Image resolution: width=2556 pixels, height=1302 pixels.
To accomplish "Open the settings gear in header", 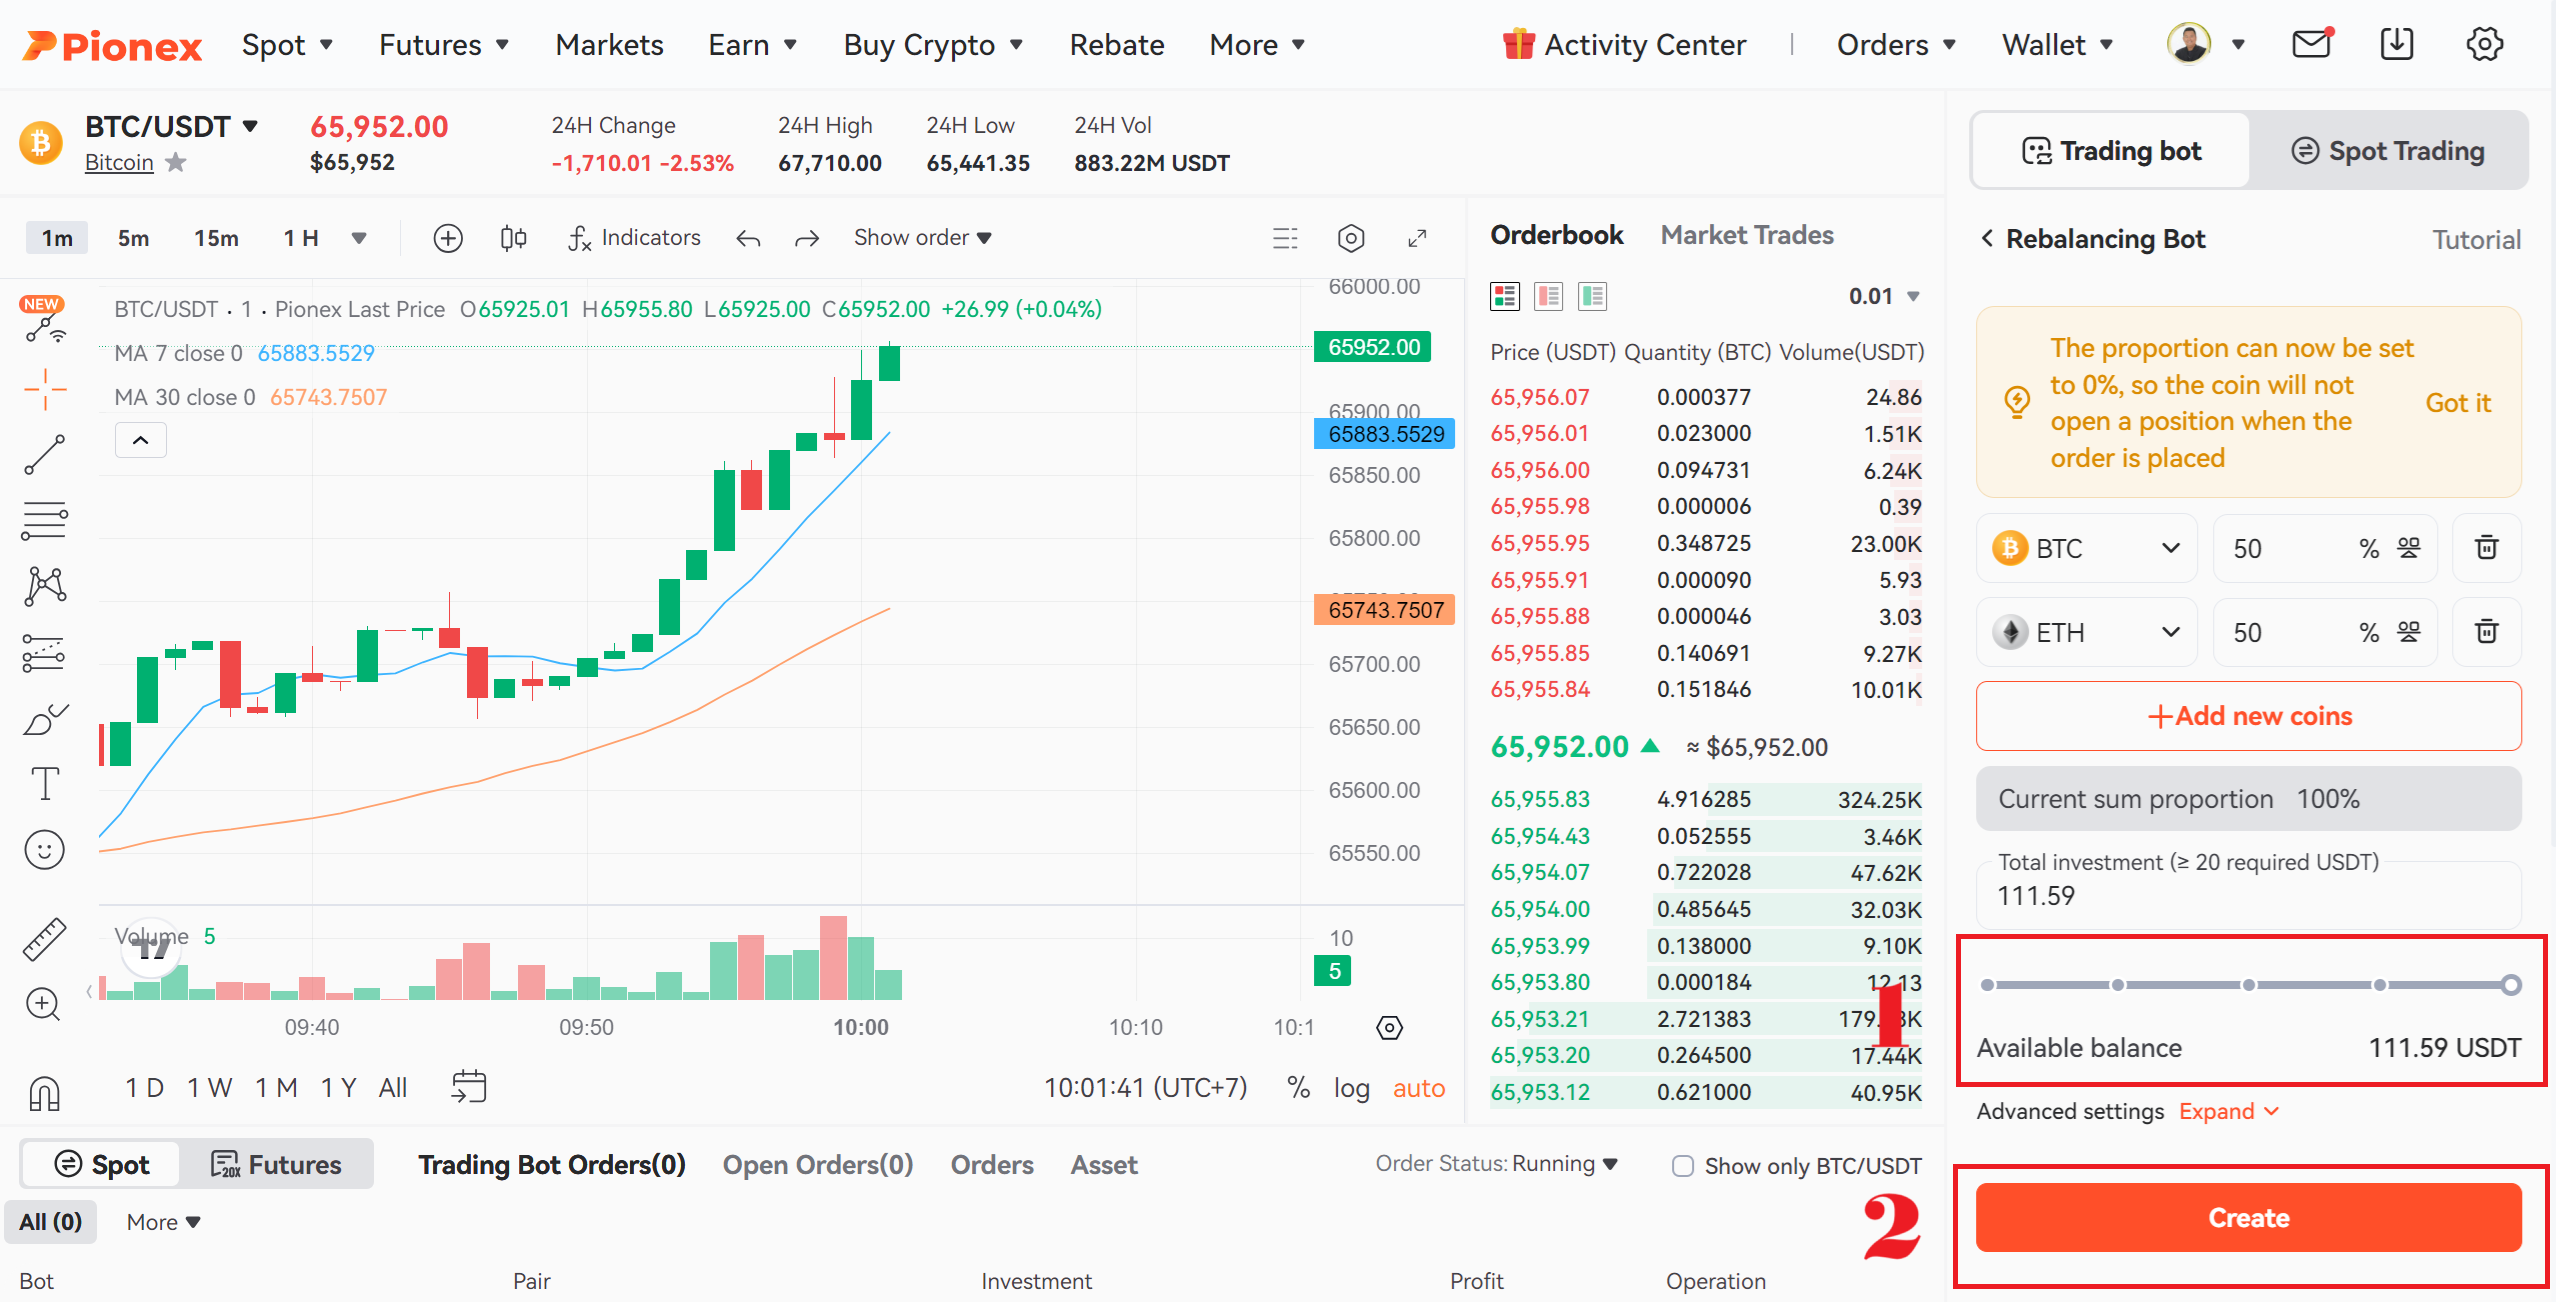I will [x=2484, y=44].
